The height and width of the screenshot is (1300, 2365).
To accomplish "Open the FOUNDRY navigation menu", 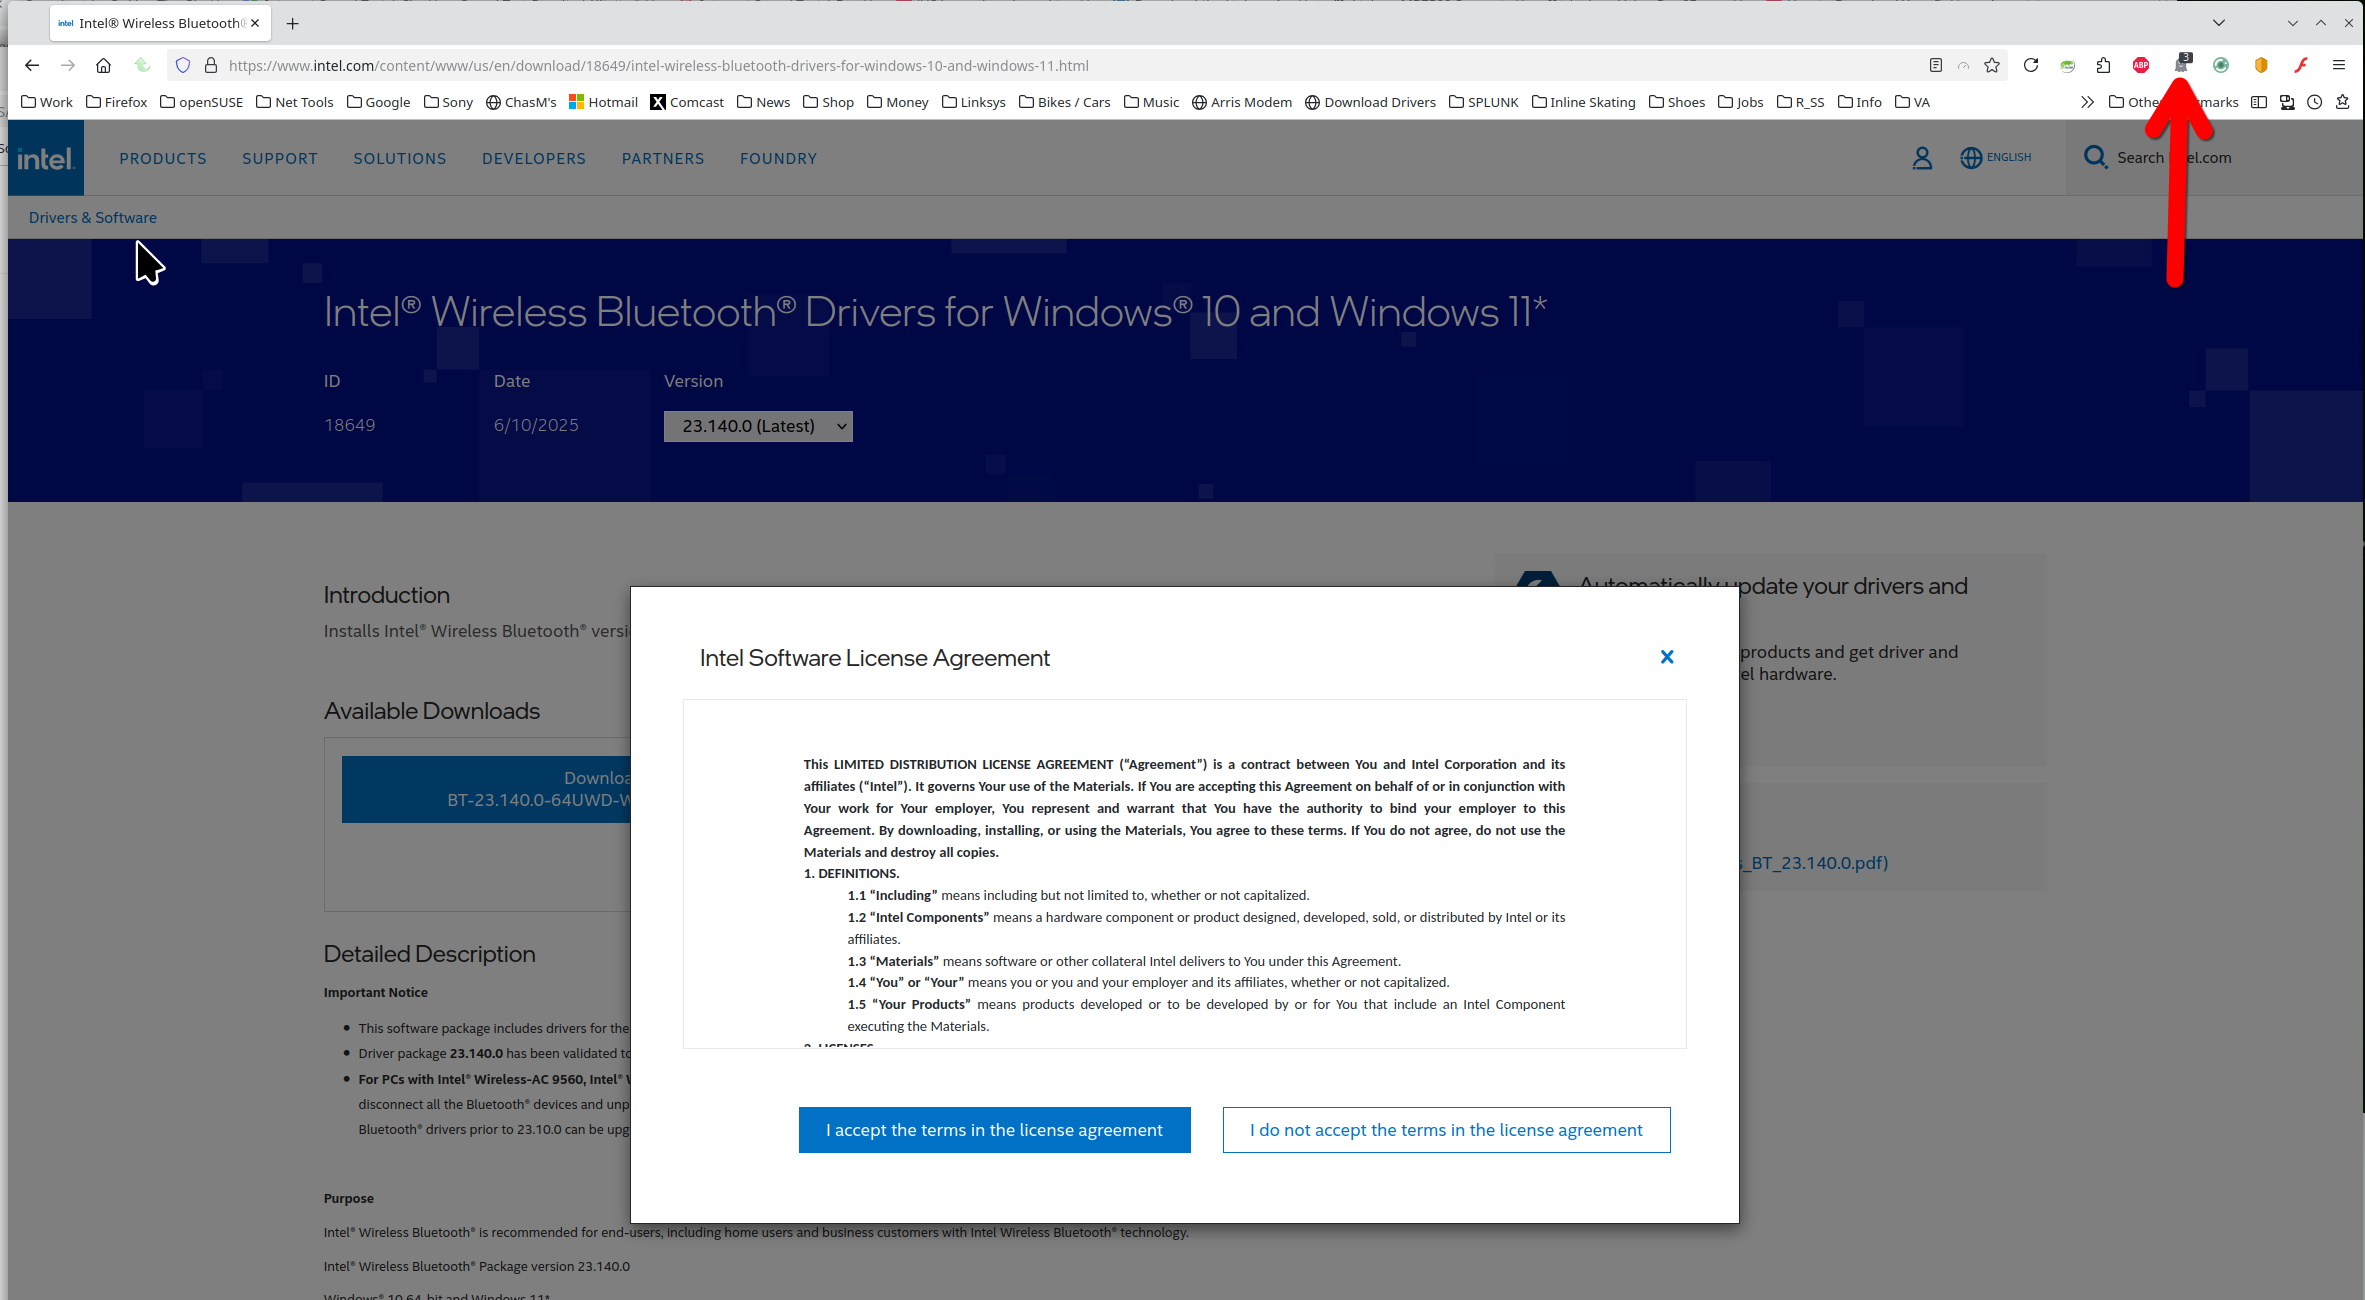I will click(x=778, y=158).
